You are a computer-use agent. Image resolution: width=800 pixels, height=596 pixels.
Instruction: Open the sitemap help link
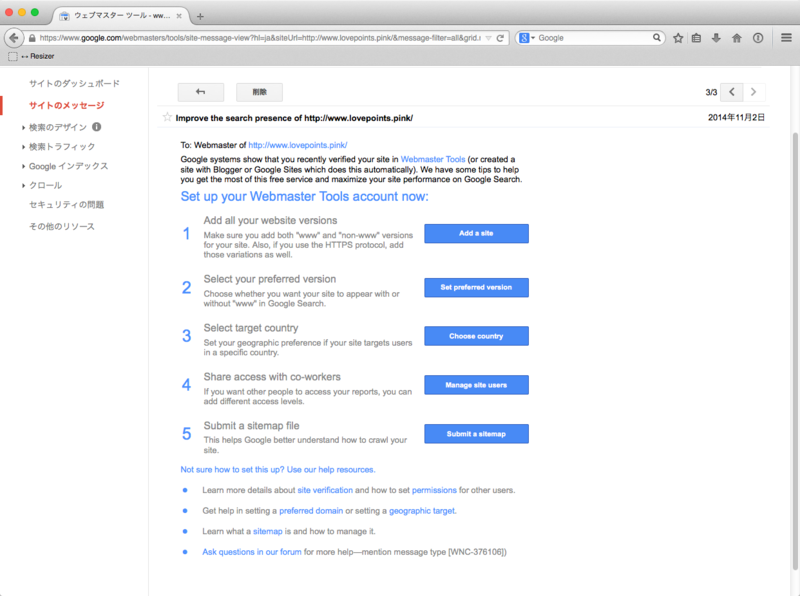coord(267,531)
